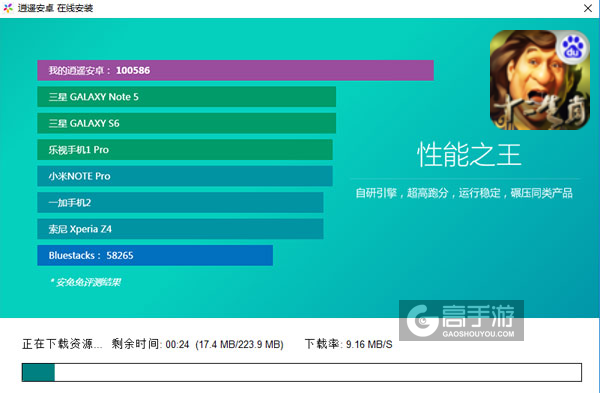Image resolution: width=600 pixels, height=393 pixels.
Task: Click the 剩余时间 00:24 value
Action: (150, 344)
